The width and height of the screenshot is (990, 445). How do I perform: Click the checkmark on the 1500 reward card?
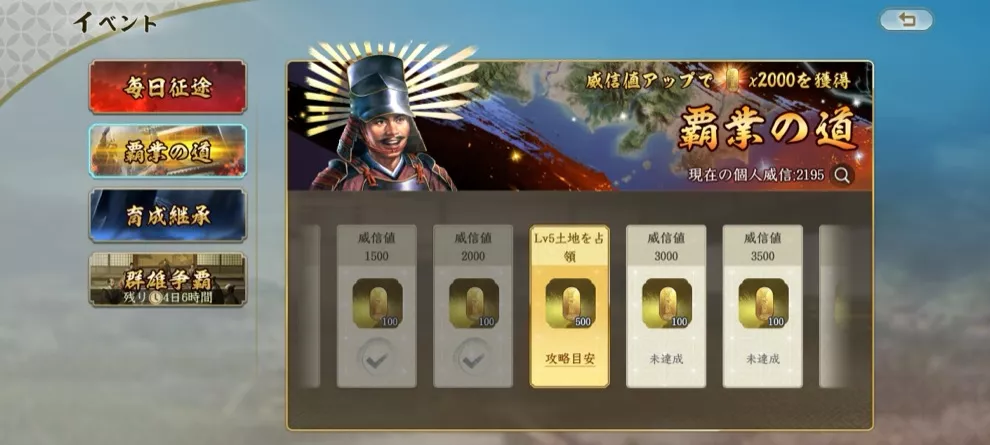(x=377, y=359)
